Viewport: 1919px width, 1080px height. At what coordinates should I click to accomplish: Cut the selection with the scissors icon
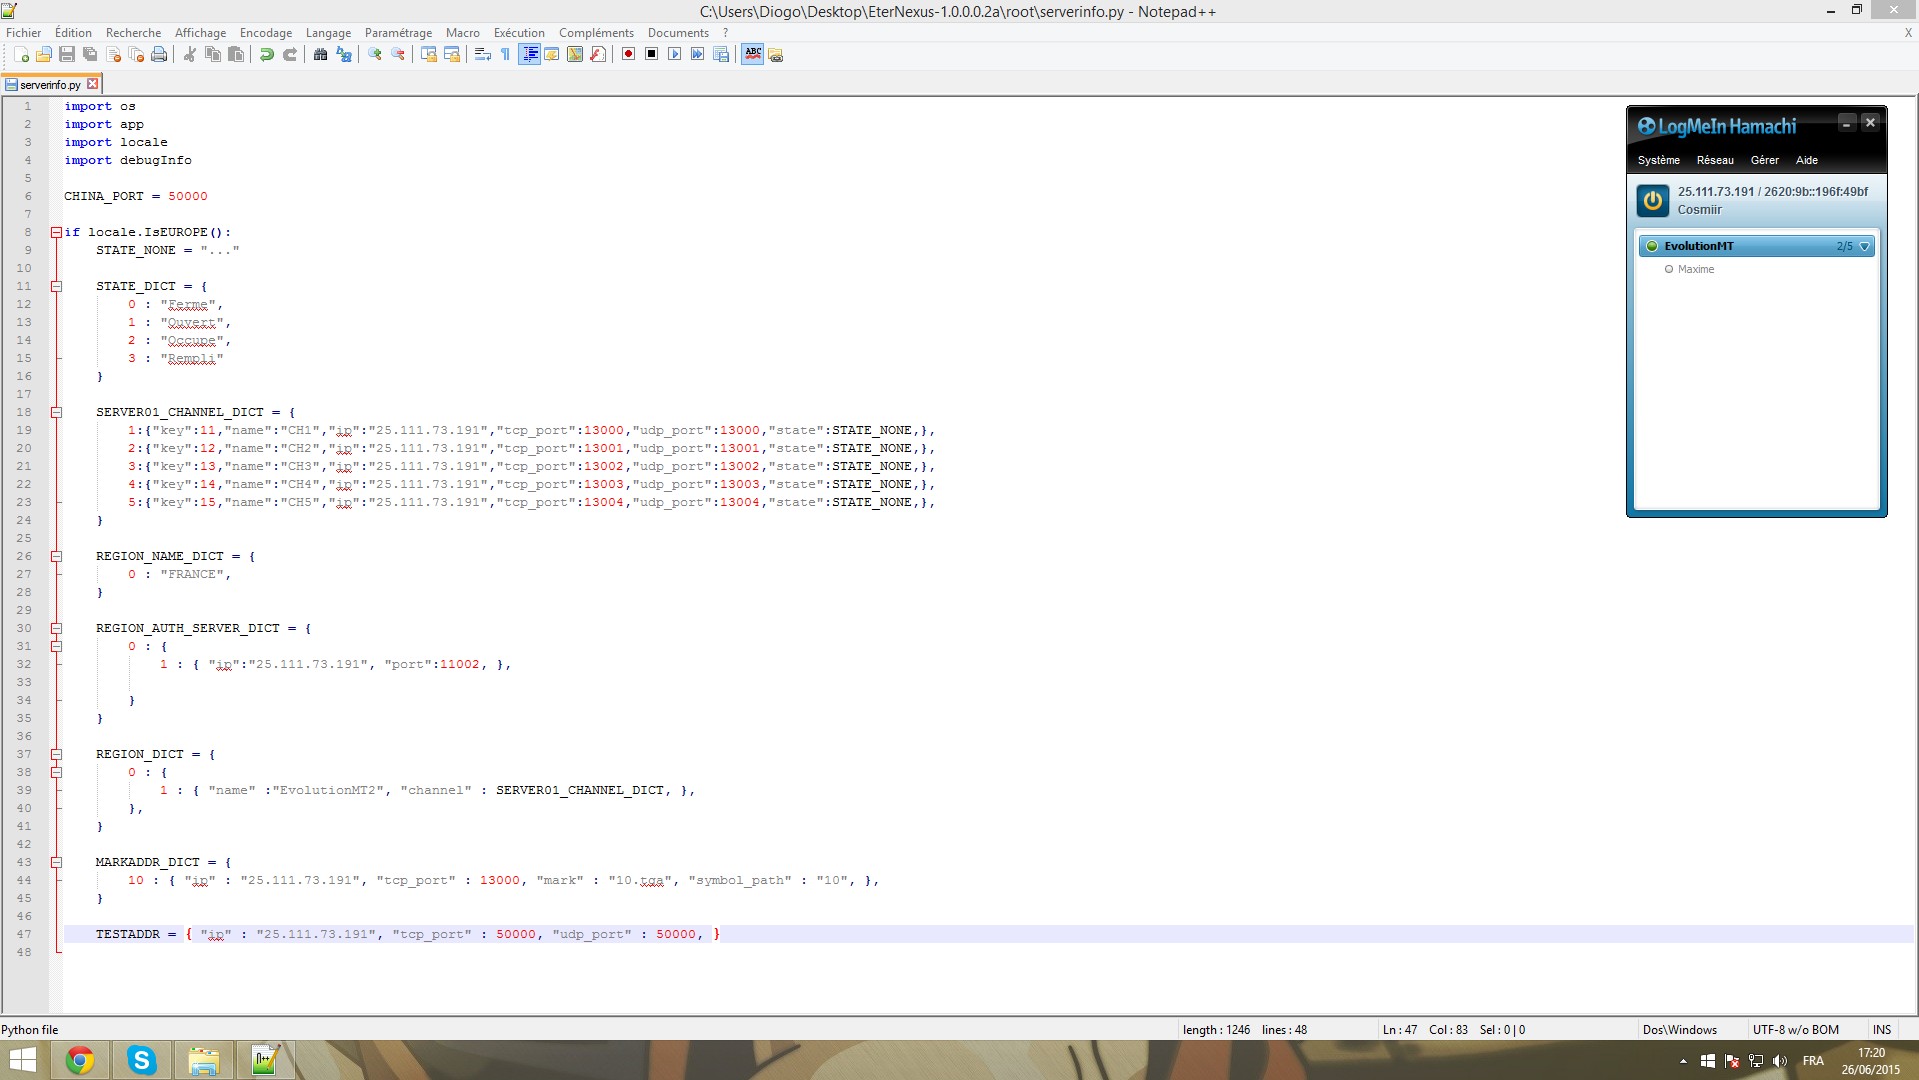pos(190,55)
